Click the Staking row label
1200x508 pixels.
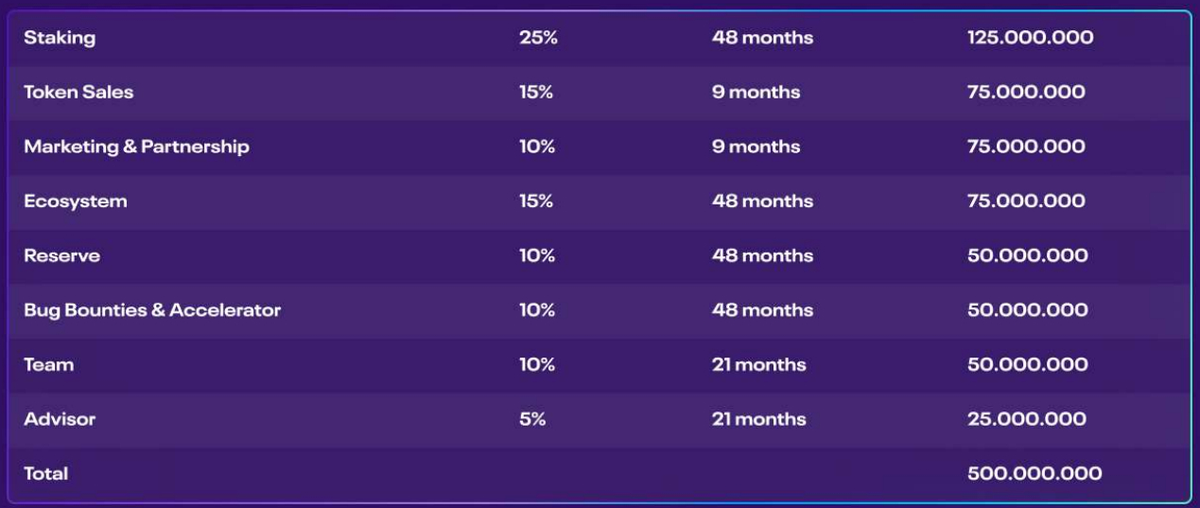tap(60, 38)
